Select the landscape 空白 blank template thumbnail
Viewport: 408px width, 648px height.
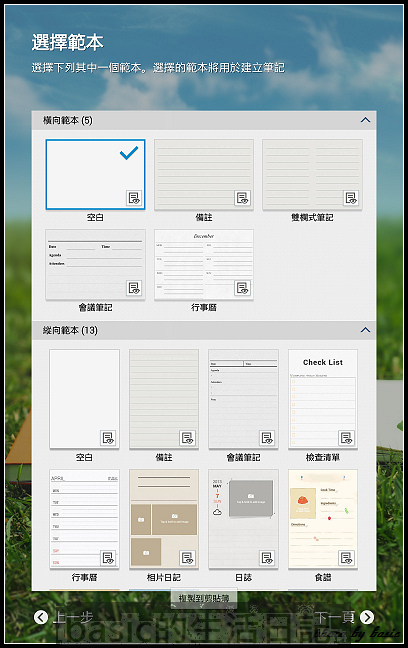pos(95,174)
